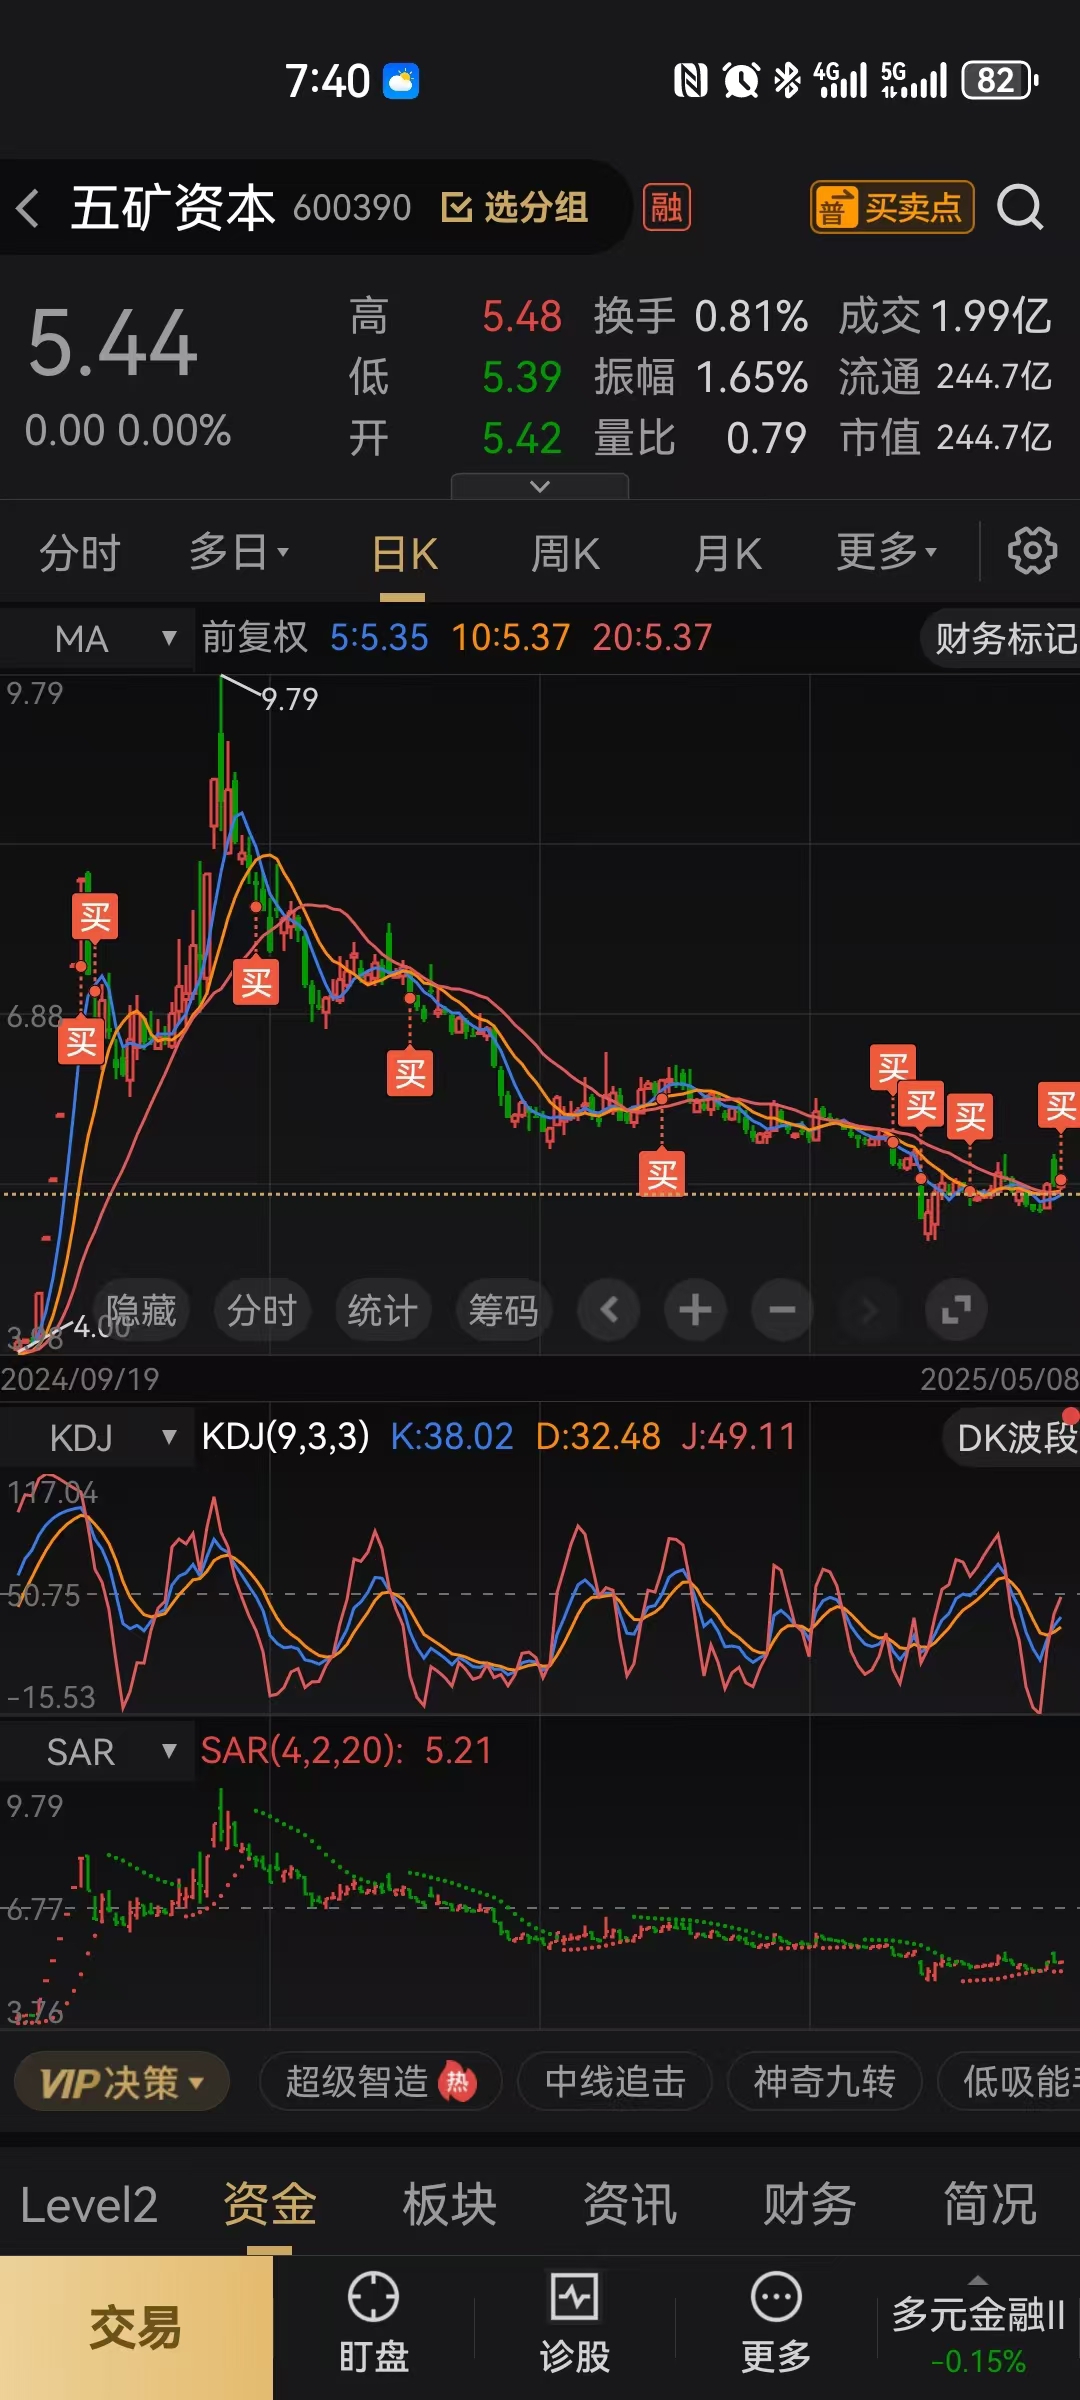The image size is (1080, 2400).
Task: Switch to the 分时 chart tab
Action: 79,553
